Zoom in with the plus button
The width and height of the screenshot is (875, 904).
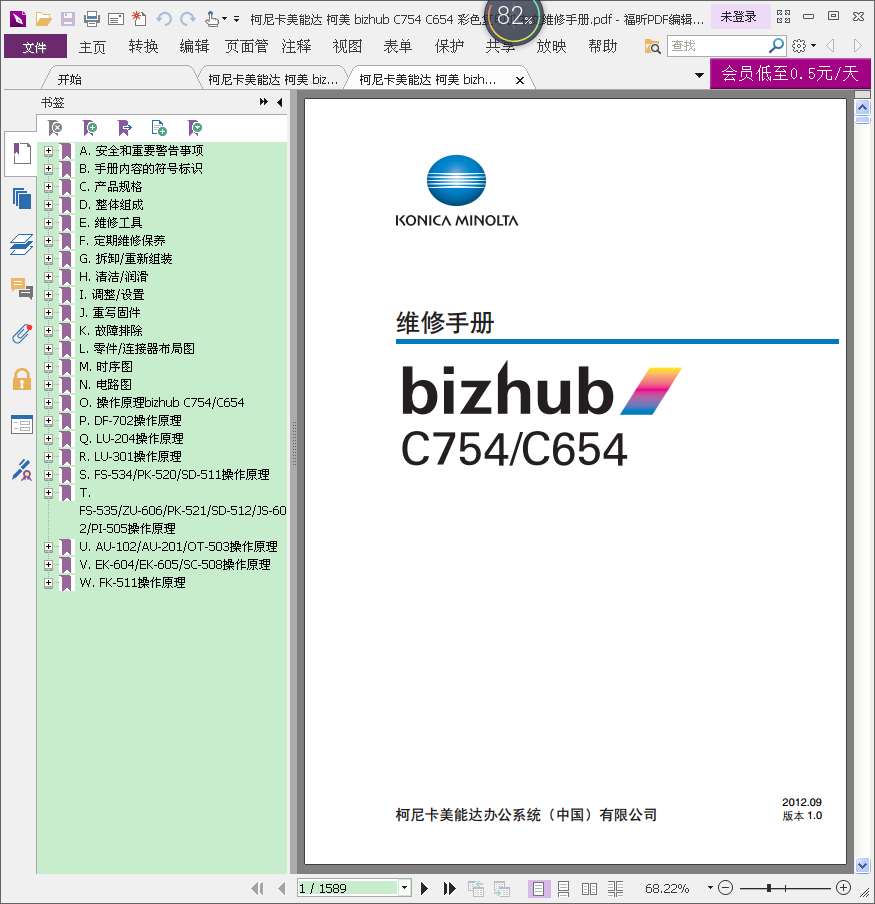point(843,888)
